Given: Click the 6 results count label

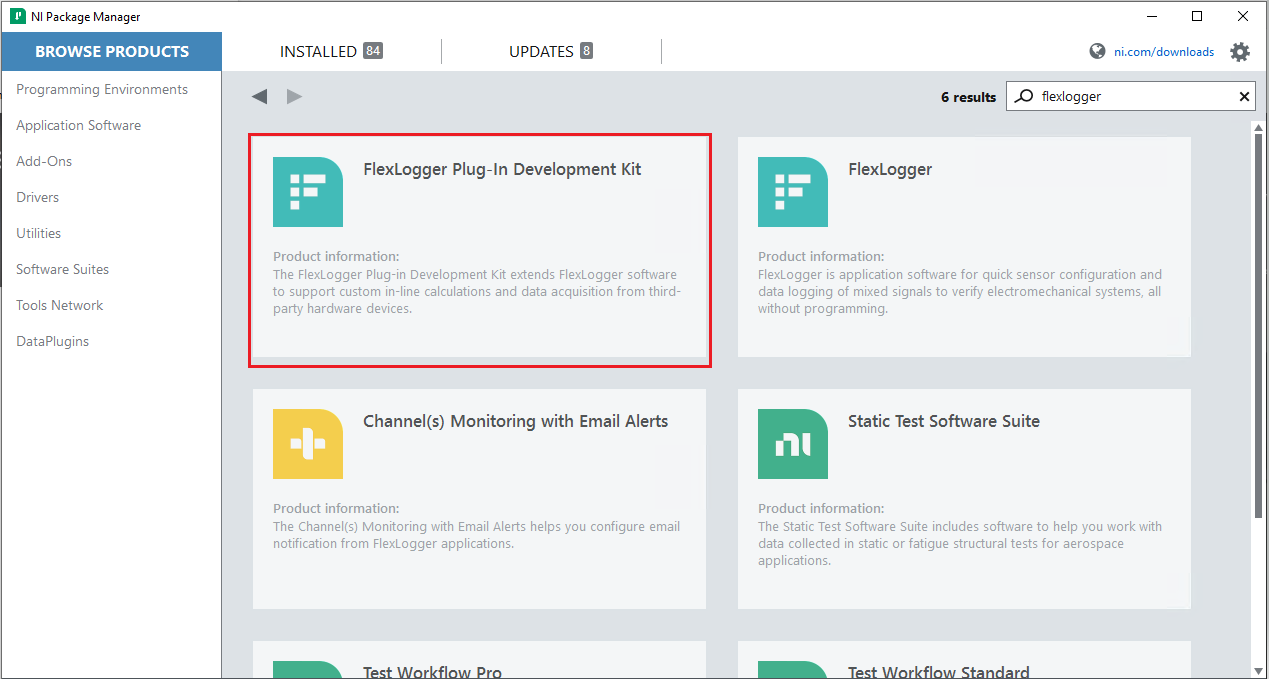Looking at the screenshot, I should (968, 97).
